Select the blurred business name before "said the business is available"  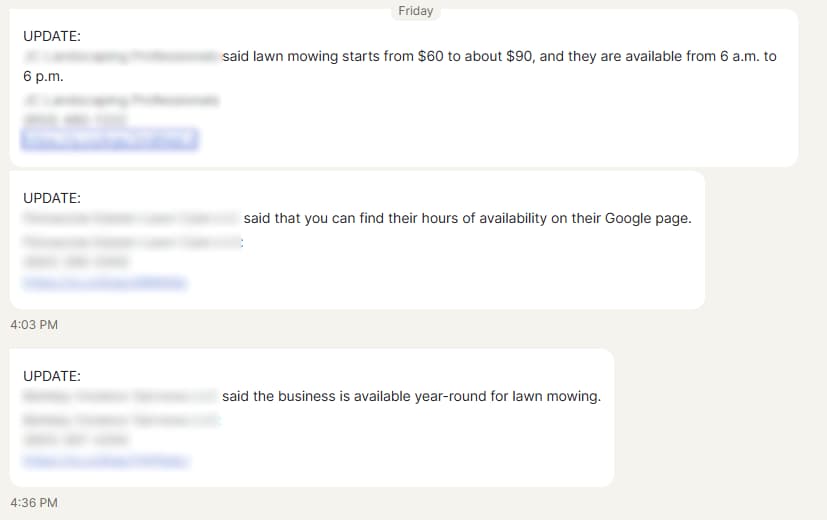point(120,396)
